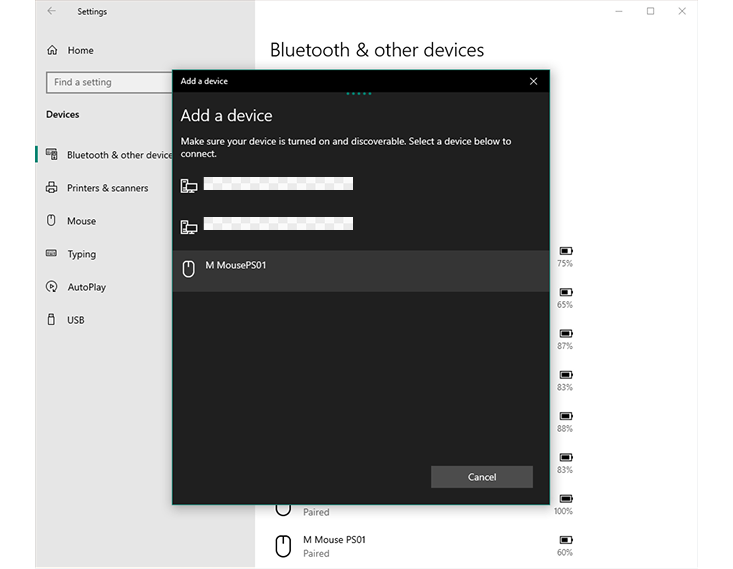This screenshot has width=733, height=569.
Task: Click the 60% battery indicator icon
Action: point(566,540)
